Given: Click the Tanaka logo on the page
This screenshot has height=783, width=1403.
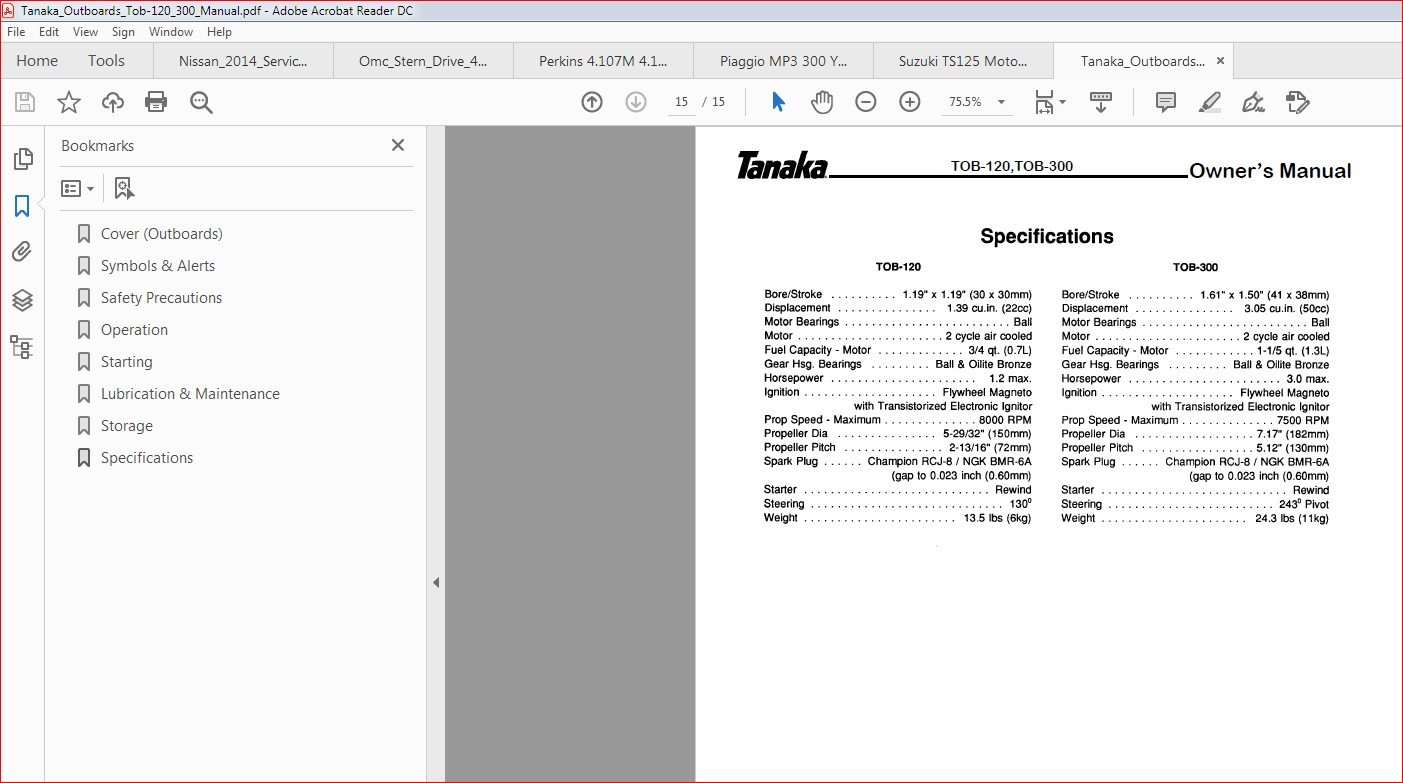Looking at the screenshot, I should click(782, 166).
